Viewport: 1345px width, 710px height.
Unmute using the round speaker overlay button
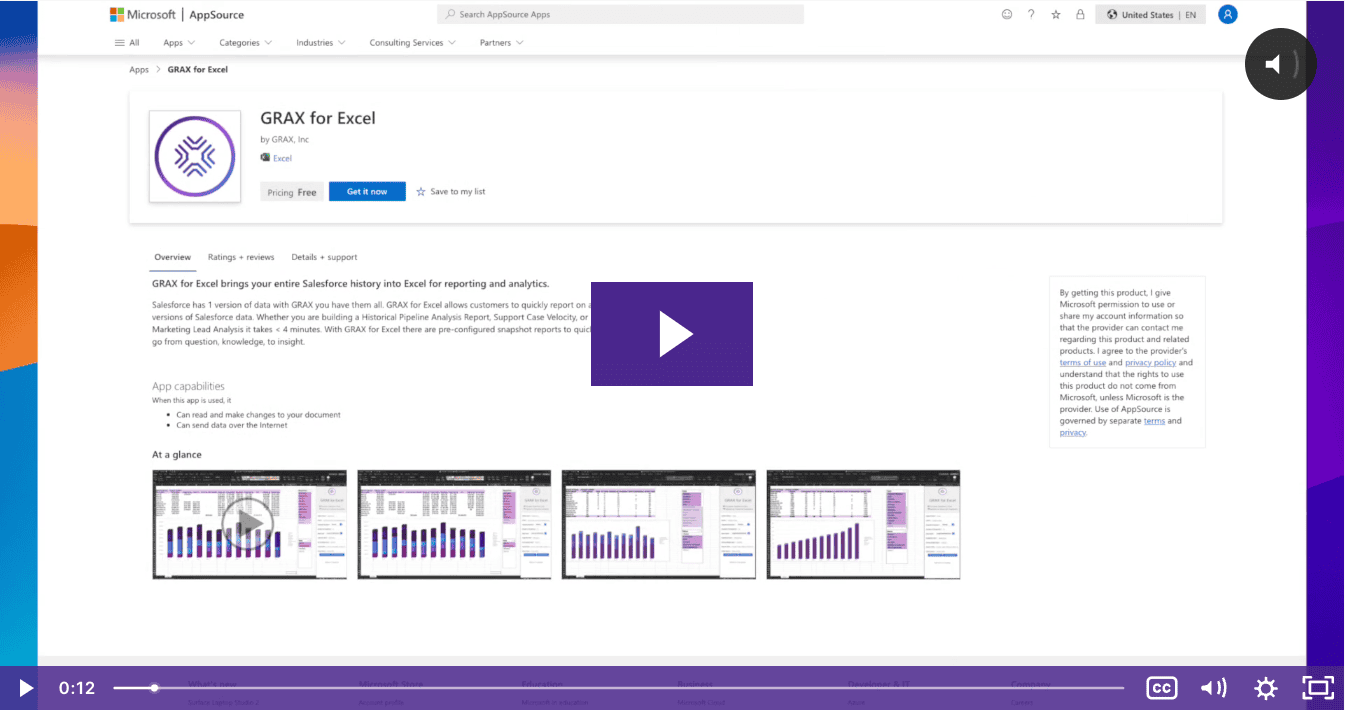[1281, 64]
